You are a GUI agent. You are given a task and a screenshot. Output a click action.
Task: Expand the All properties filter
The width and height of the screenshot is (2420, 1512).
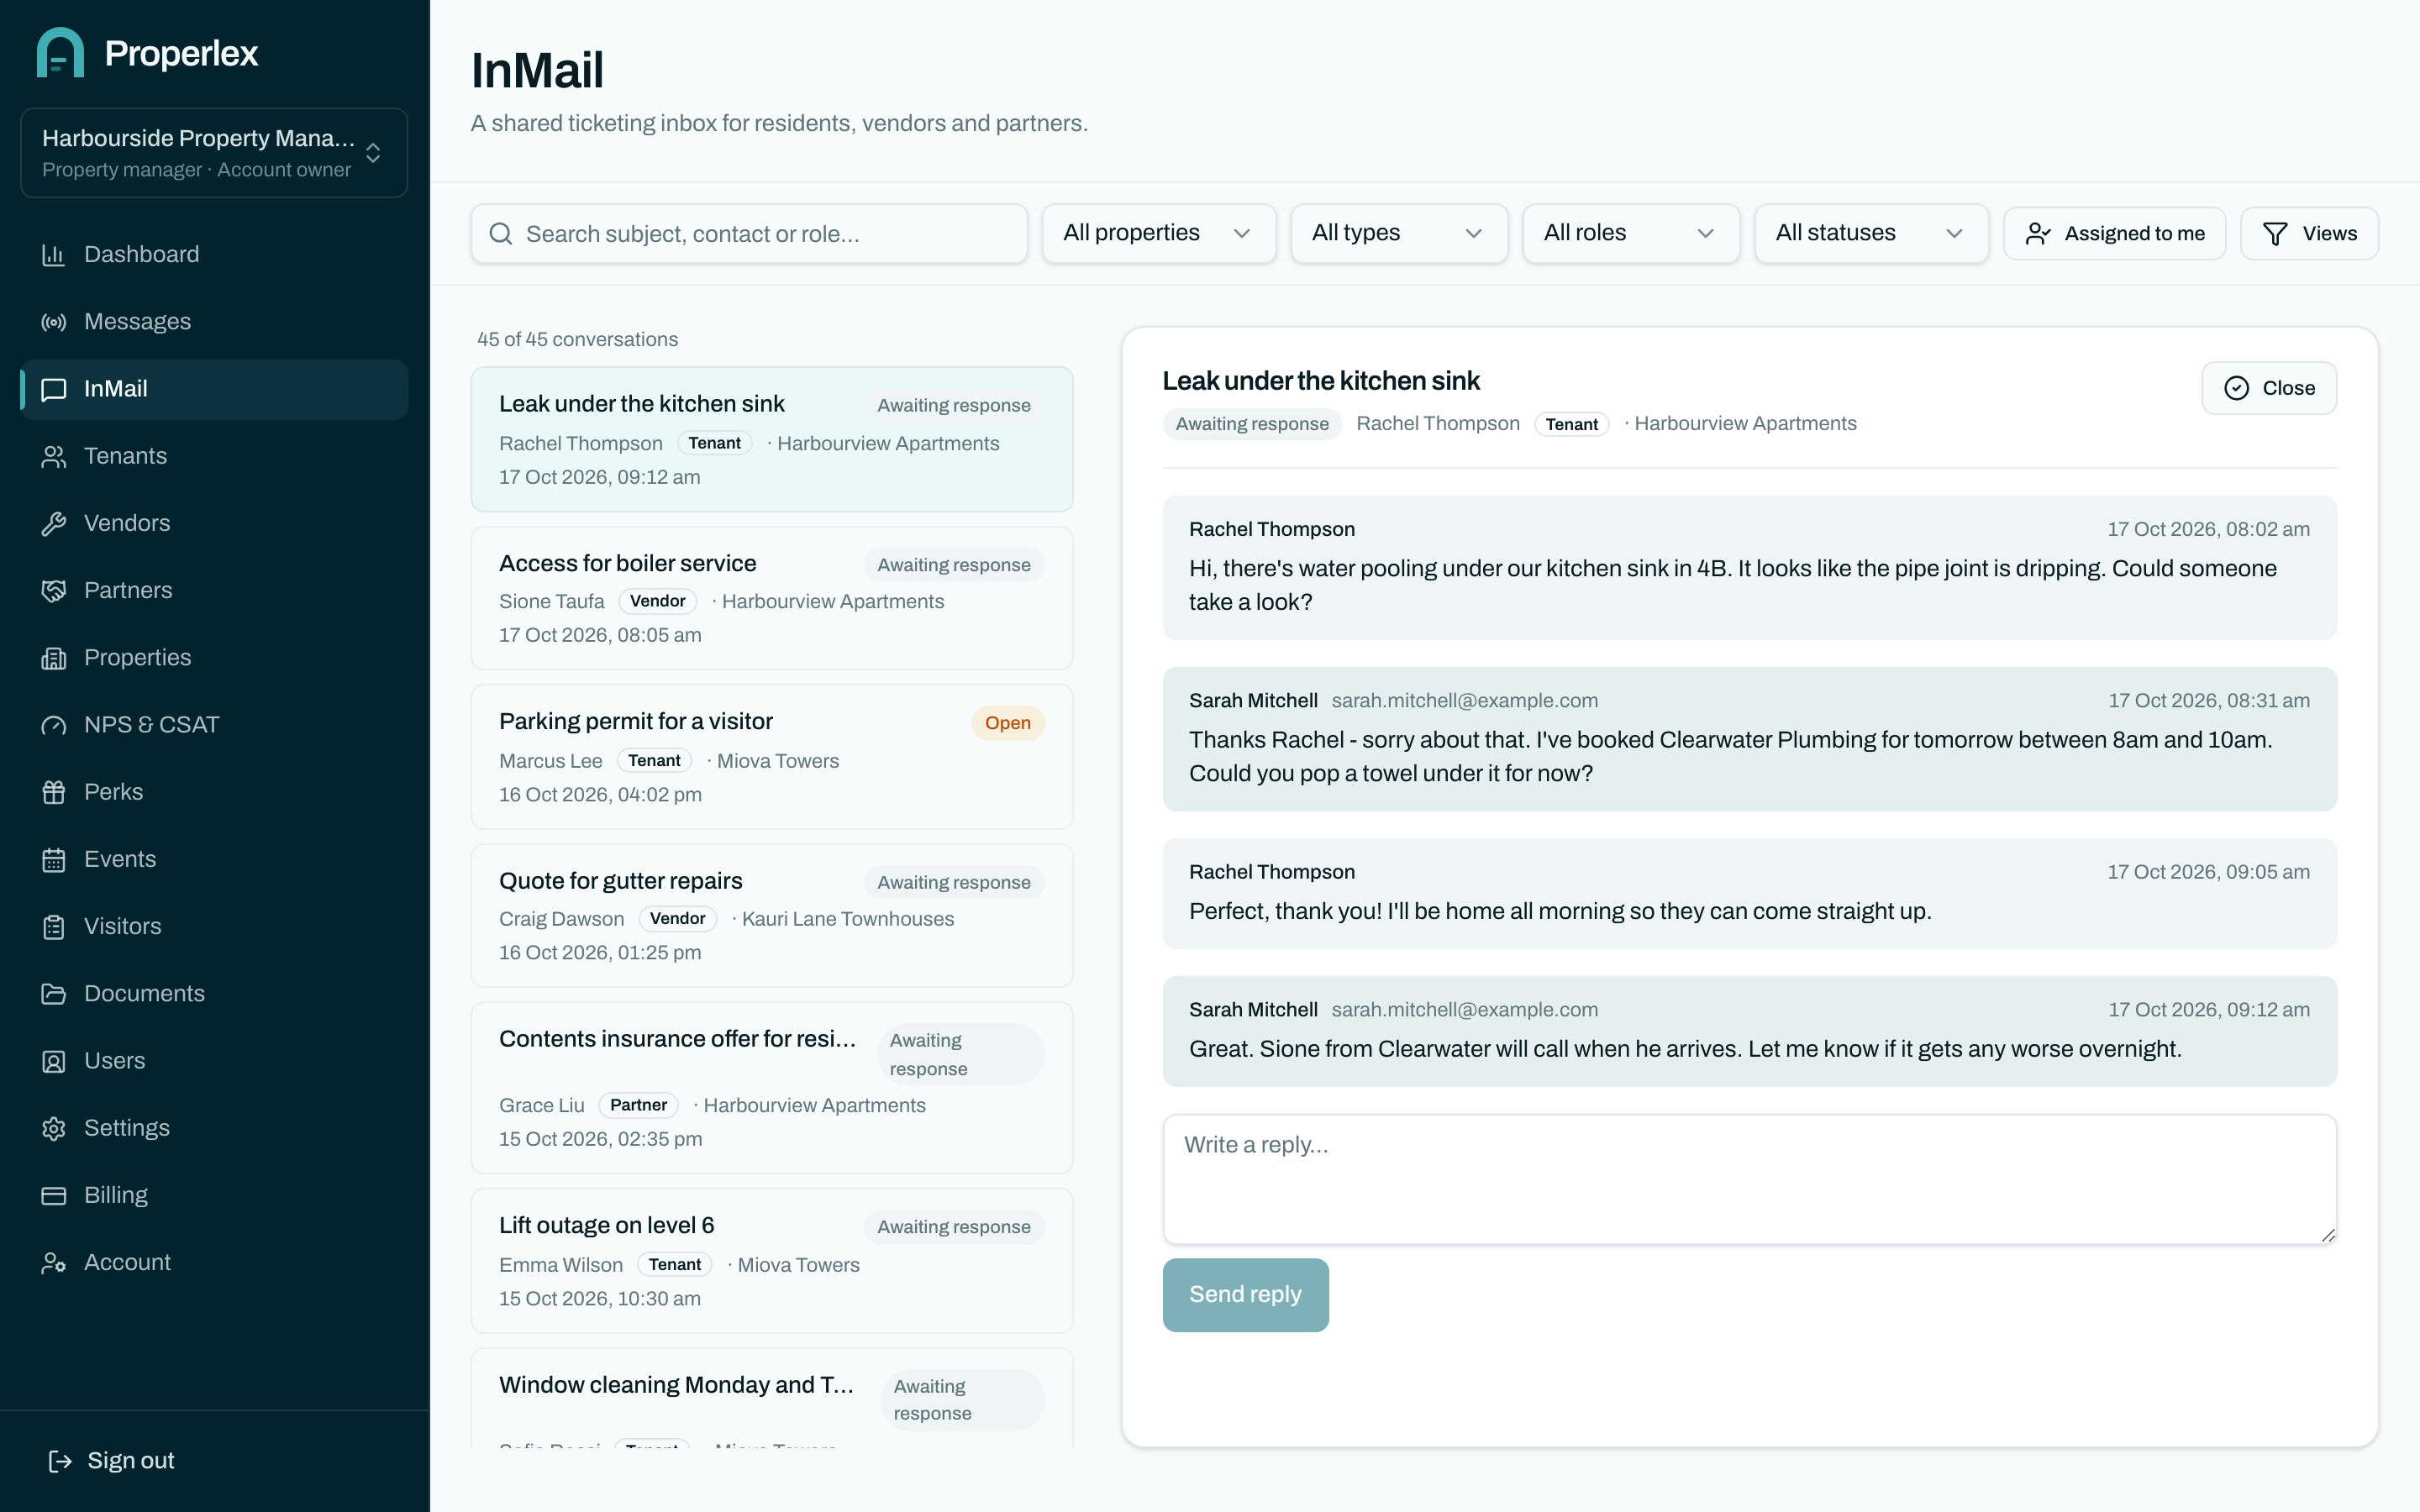click(1158, 233)
